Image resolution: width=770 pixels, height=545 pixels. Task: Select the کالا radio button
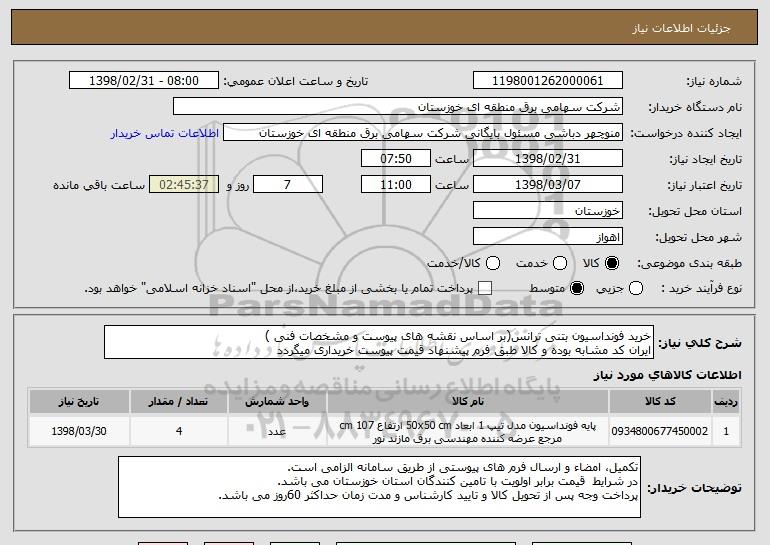coord(613,263)
